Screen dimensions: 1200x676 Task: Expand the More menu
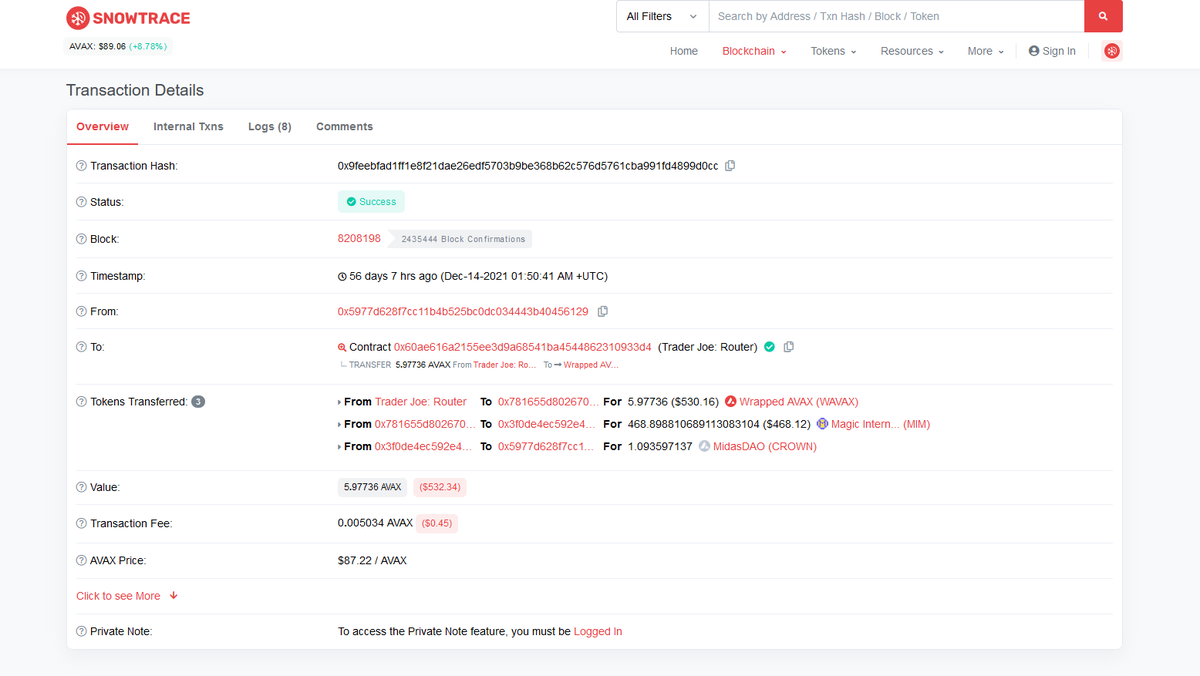[986, 51]
